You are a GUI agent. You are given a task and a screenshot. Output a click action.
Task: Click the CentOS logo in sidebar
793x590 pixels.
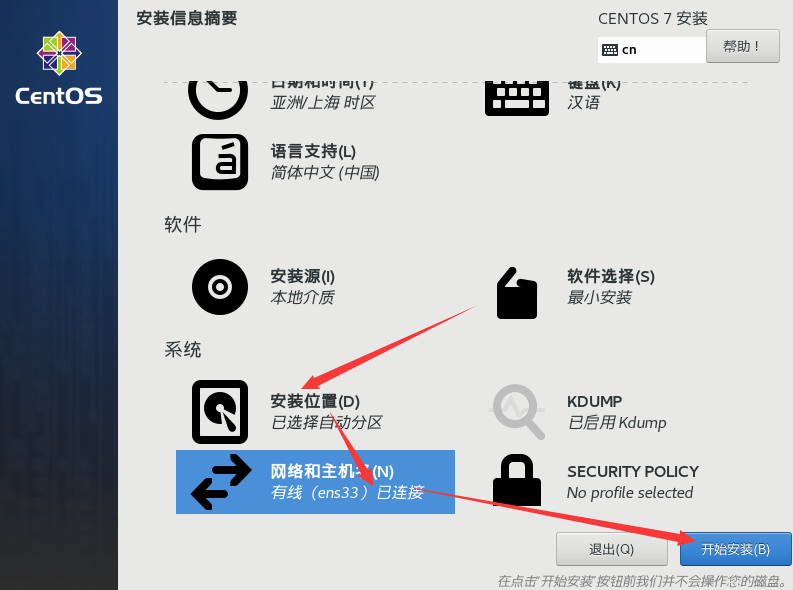coord(59,68)
